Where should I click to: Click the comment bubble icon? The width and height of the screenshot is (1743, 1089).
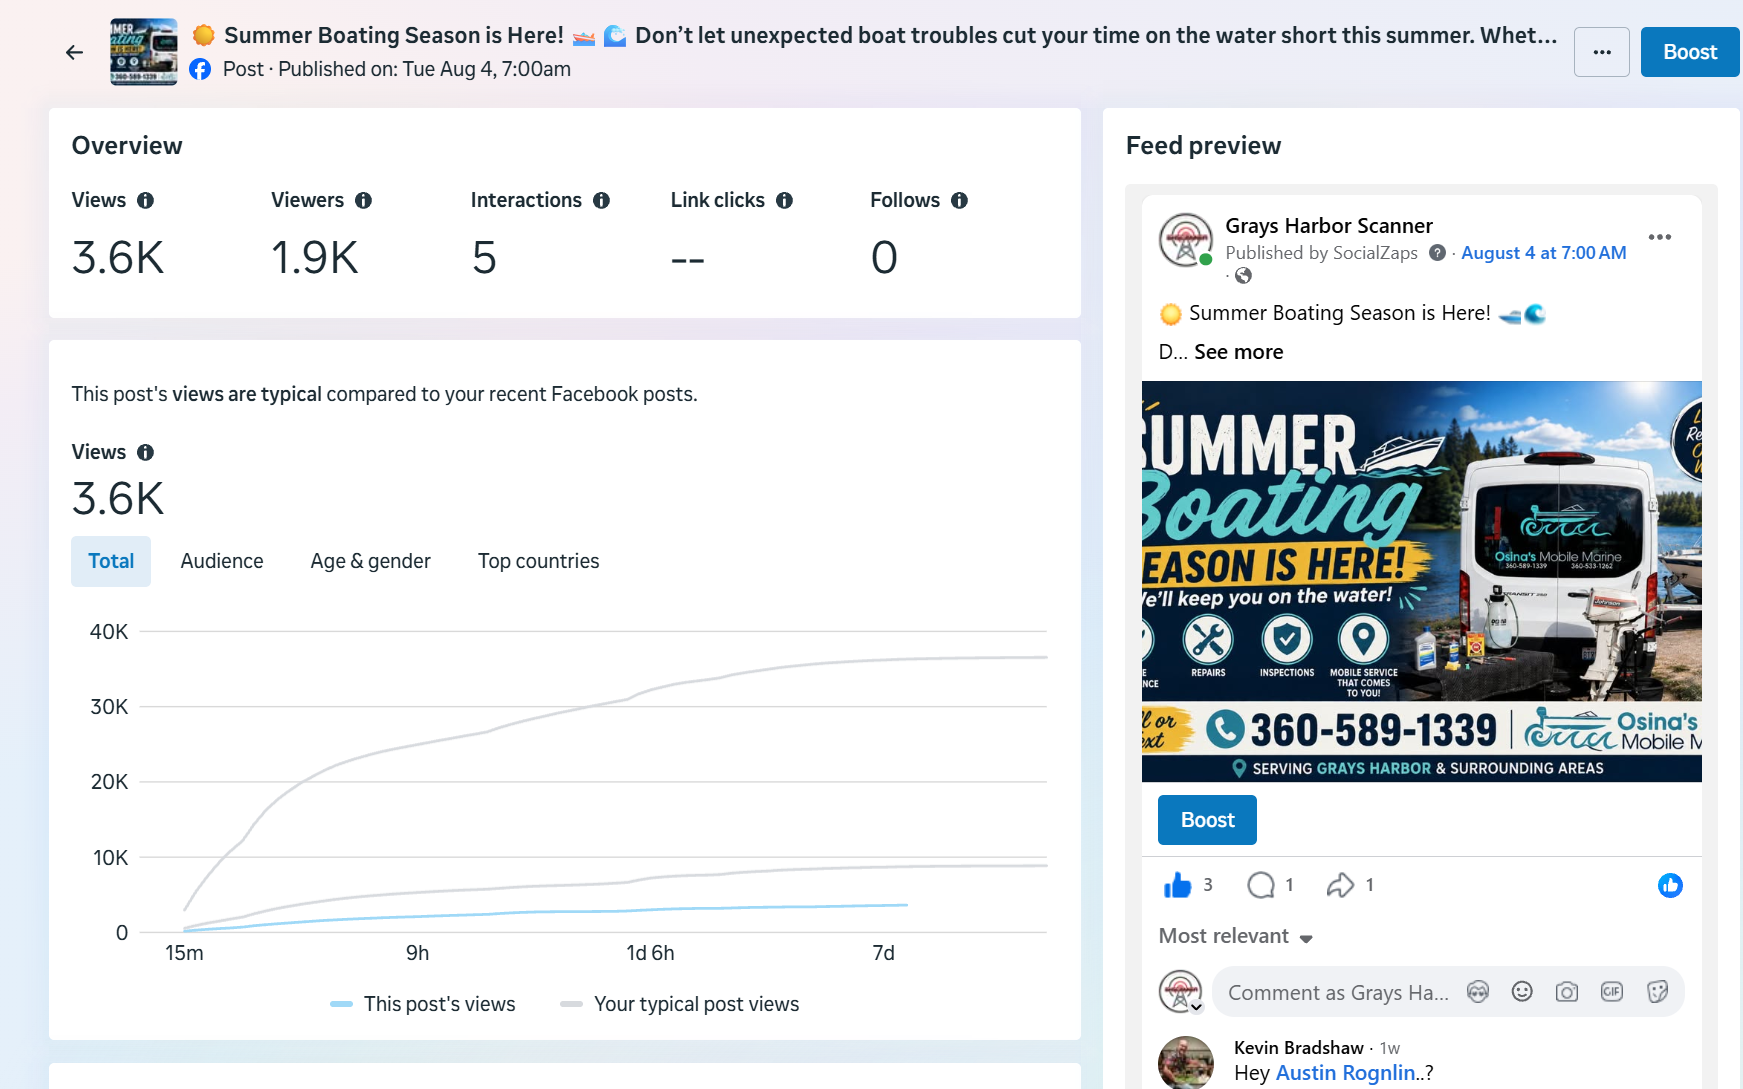click(1261, 885)
